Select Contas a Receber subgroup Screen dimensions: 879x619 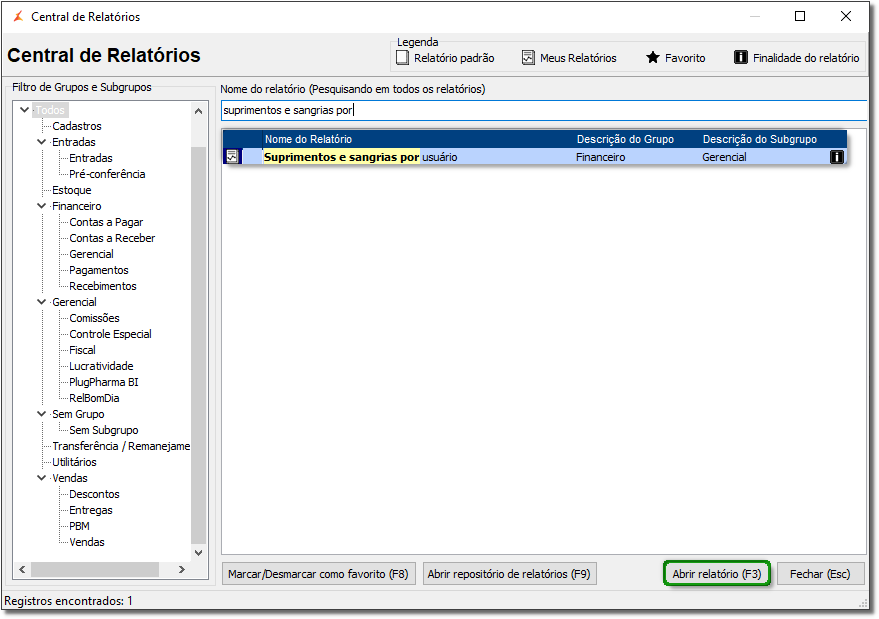(x=112, y=238)
